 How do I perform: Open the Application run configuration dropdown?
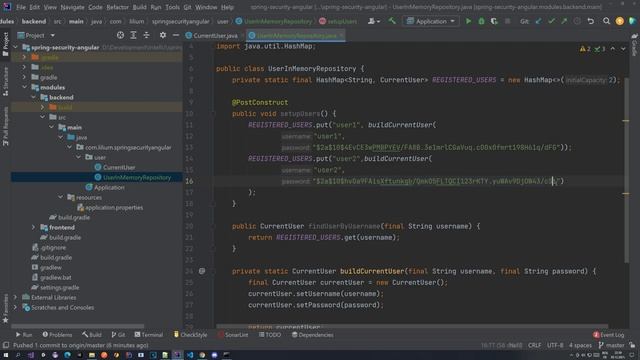tap(431, 21)
